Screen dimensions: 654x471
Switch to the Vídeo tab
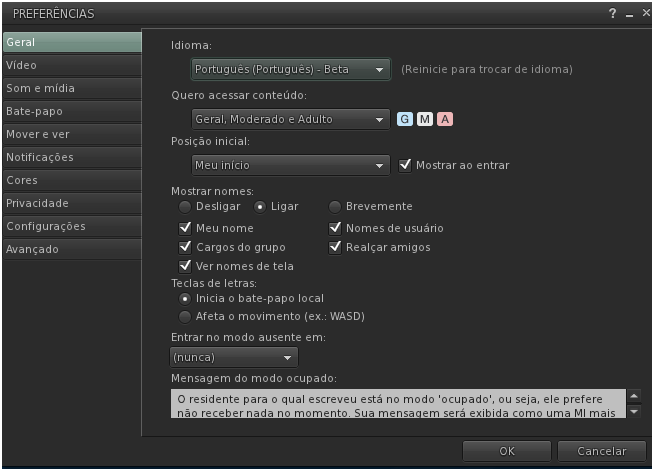pos(70,65)
